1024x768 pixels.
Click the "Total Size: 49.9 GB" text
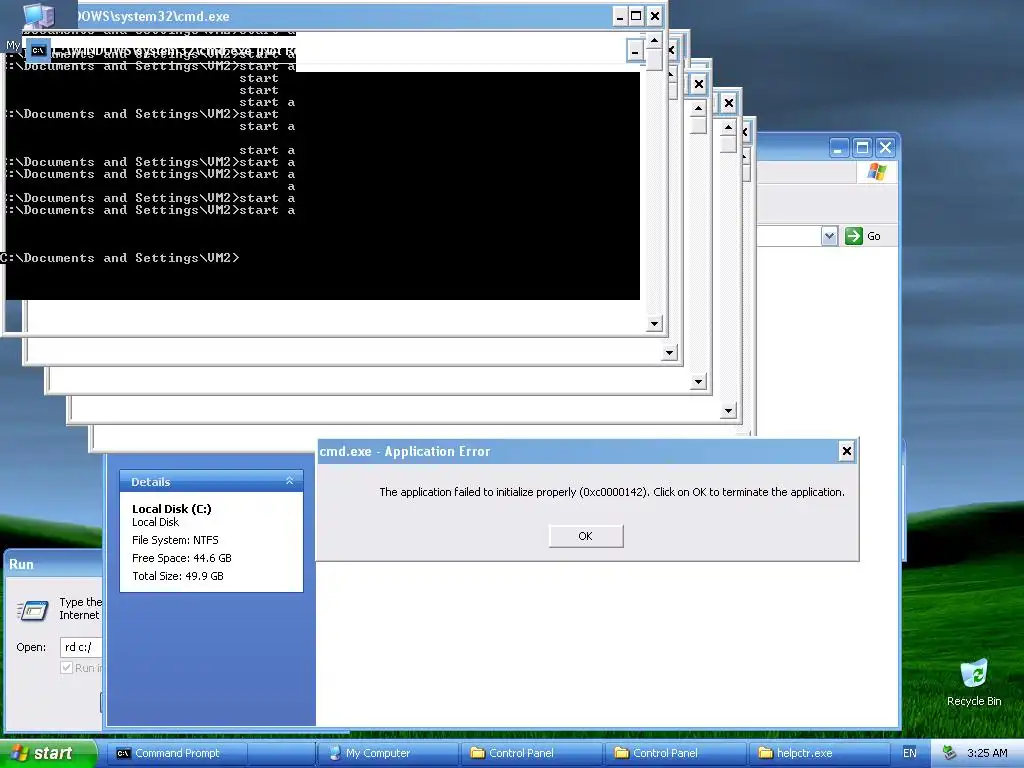pyautogui.click(x=178, y=576)
